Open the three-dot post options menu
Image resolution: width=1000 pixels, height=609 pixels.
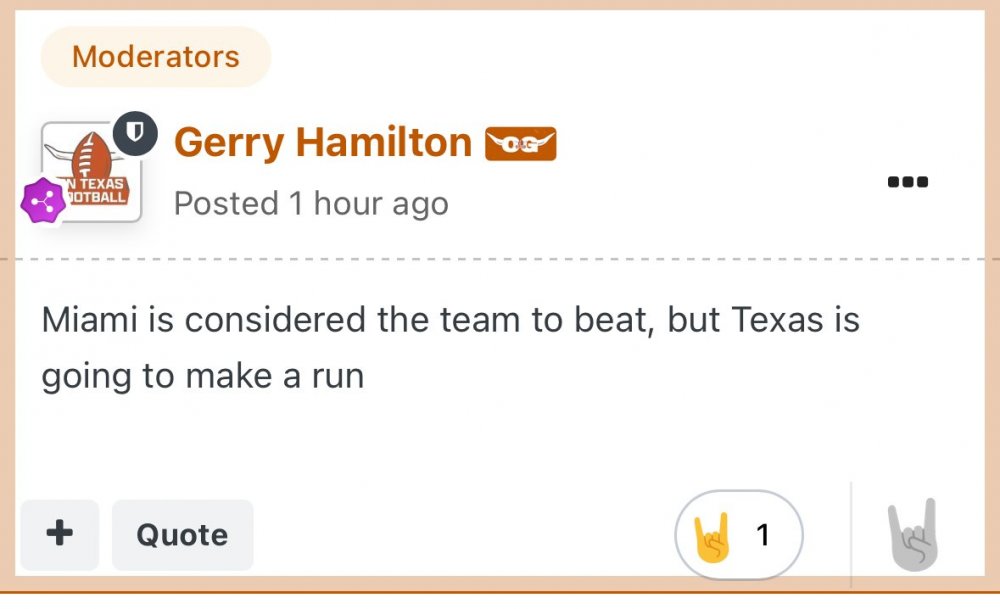pyautogui.click(x=908, y=182)
